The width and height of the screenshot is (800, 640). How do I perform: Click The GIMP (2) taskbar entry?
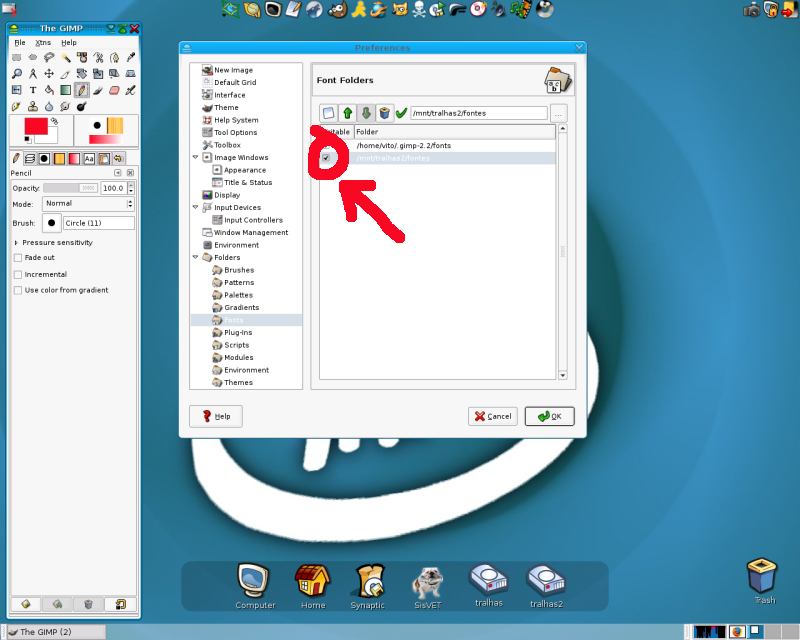click(x=55, y=632)
